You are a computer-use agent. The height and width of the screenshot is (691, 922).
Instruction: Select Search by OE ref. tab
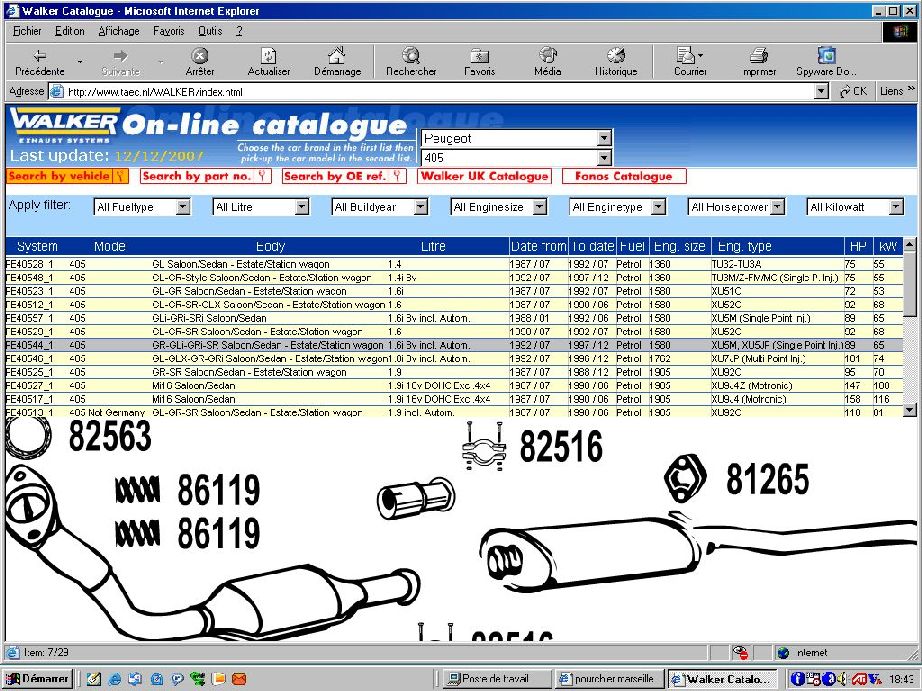[344, 176]
